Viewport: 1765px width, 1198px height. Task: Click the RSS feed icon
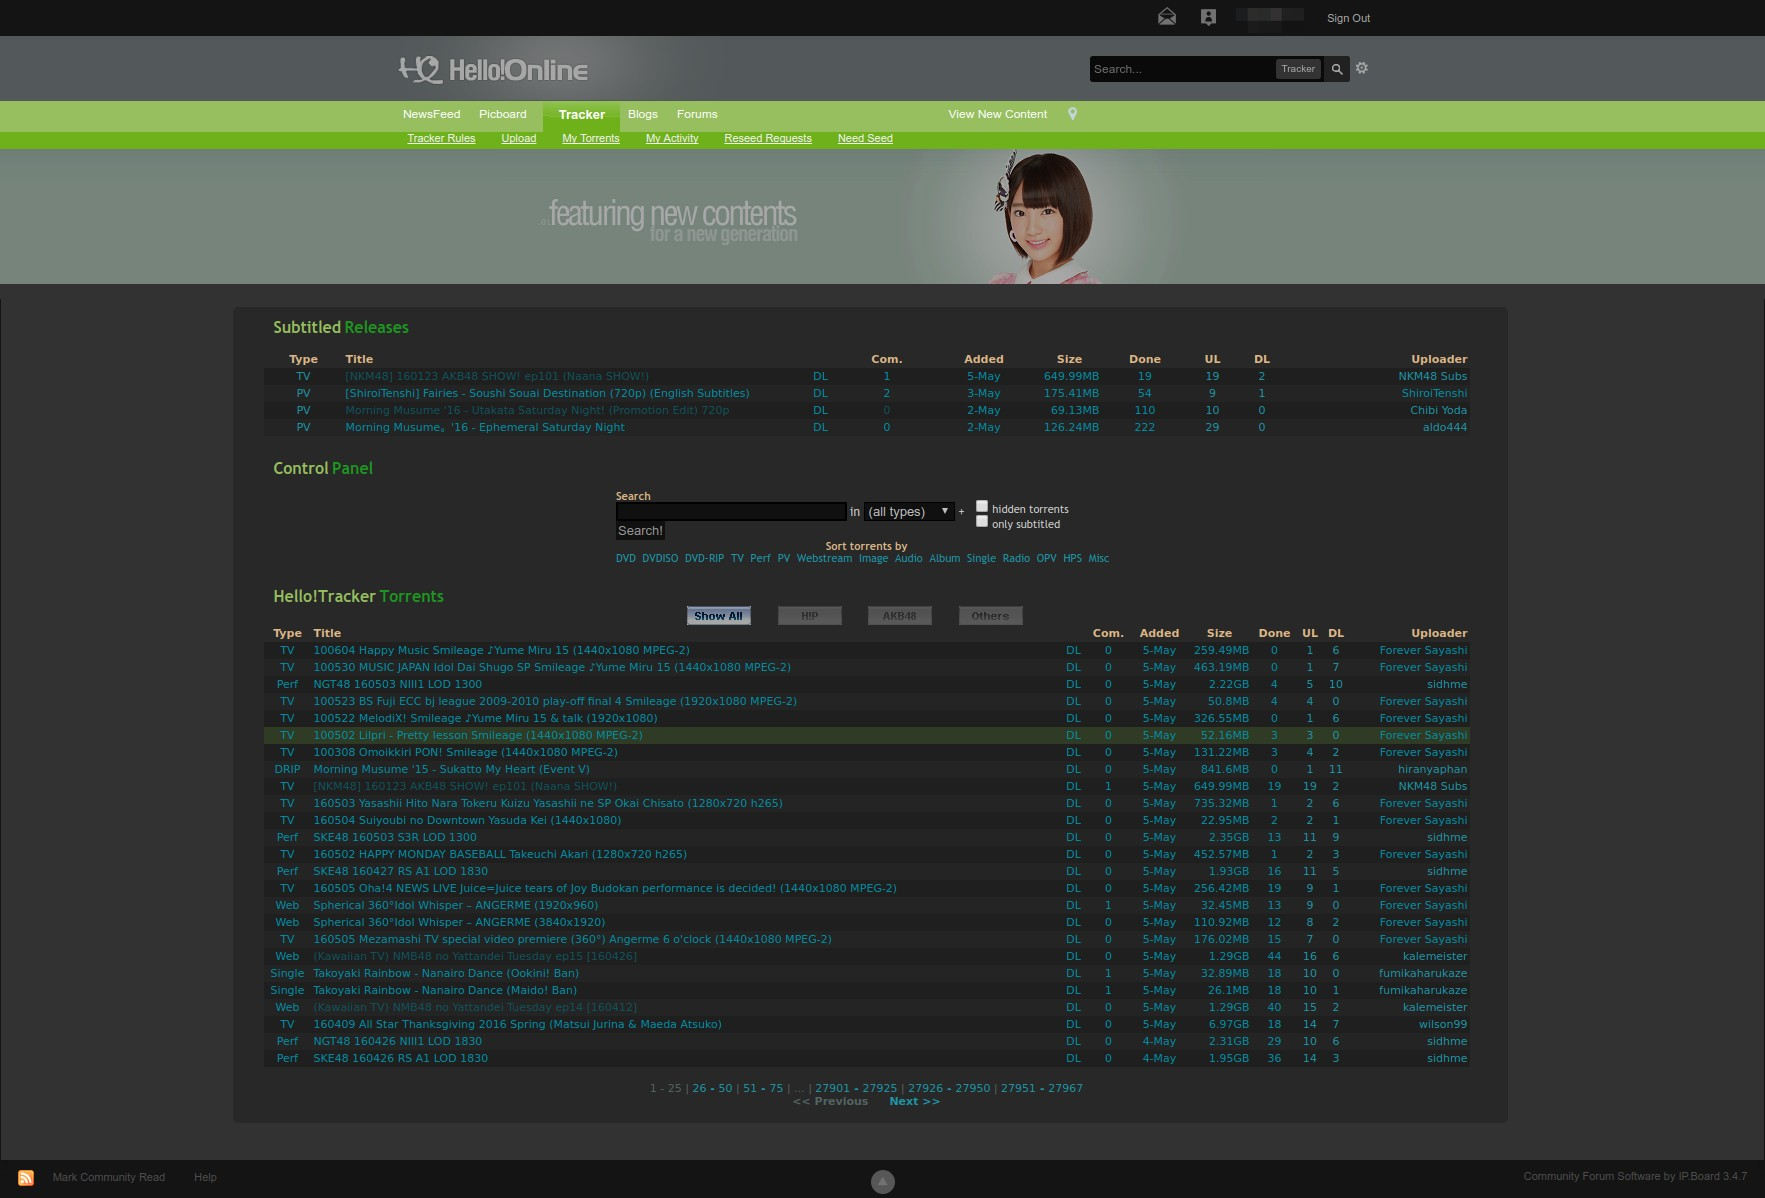coord(26,1177)
